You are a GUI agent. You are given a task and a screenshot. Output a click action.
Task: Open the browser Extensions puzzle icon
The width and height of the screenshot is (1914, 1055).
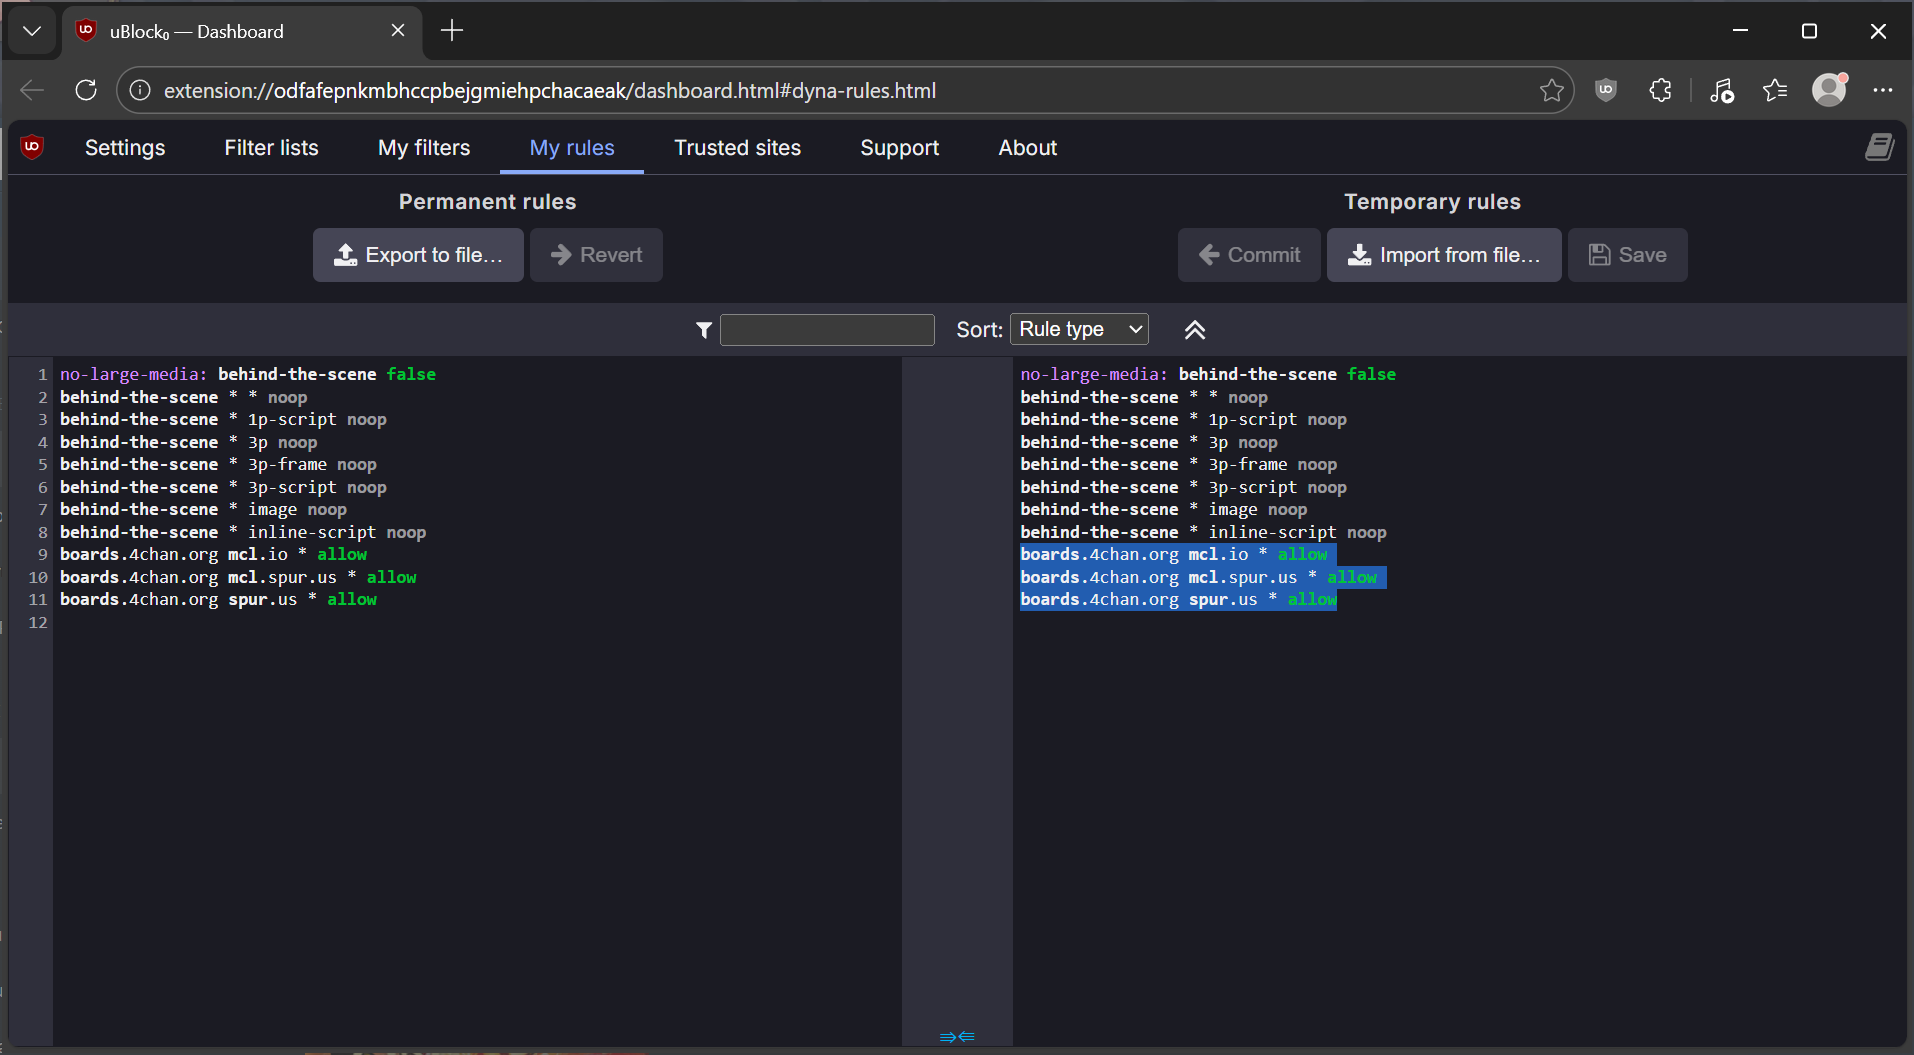[1660, 90]
